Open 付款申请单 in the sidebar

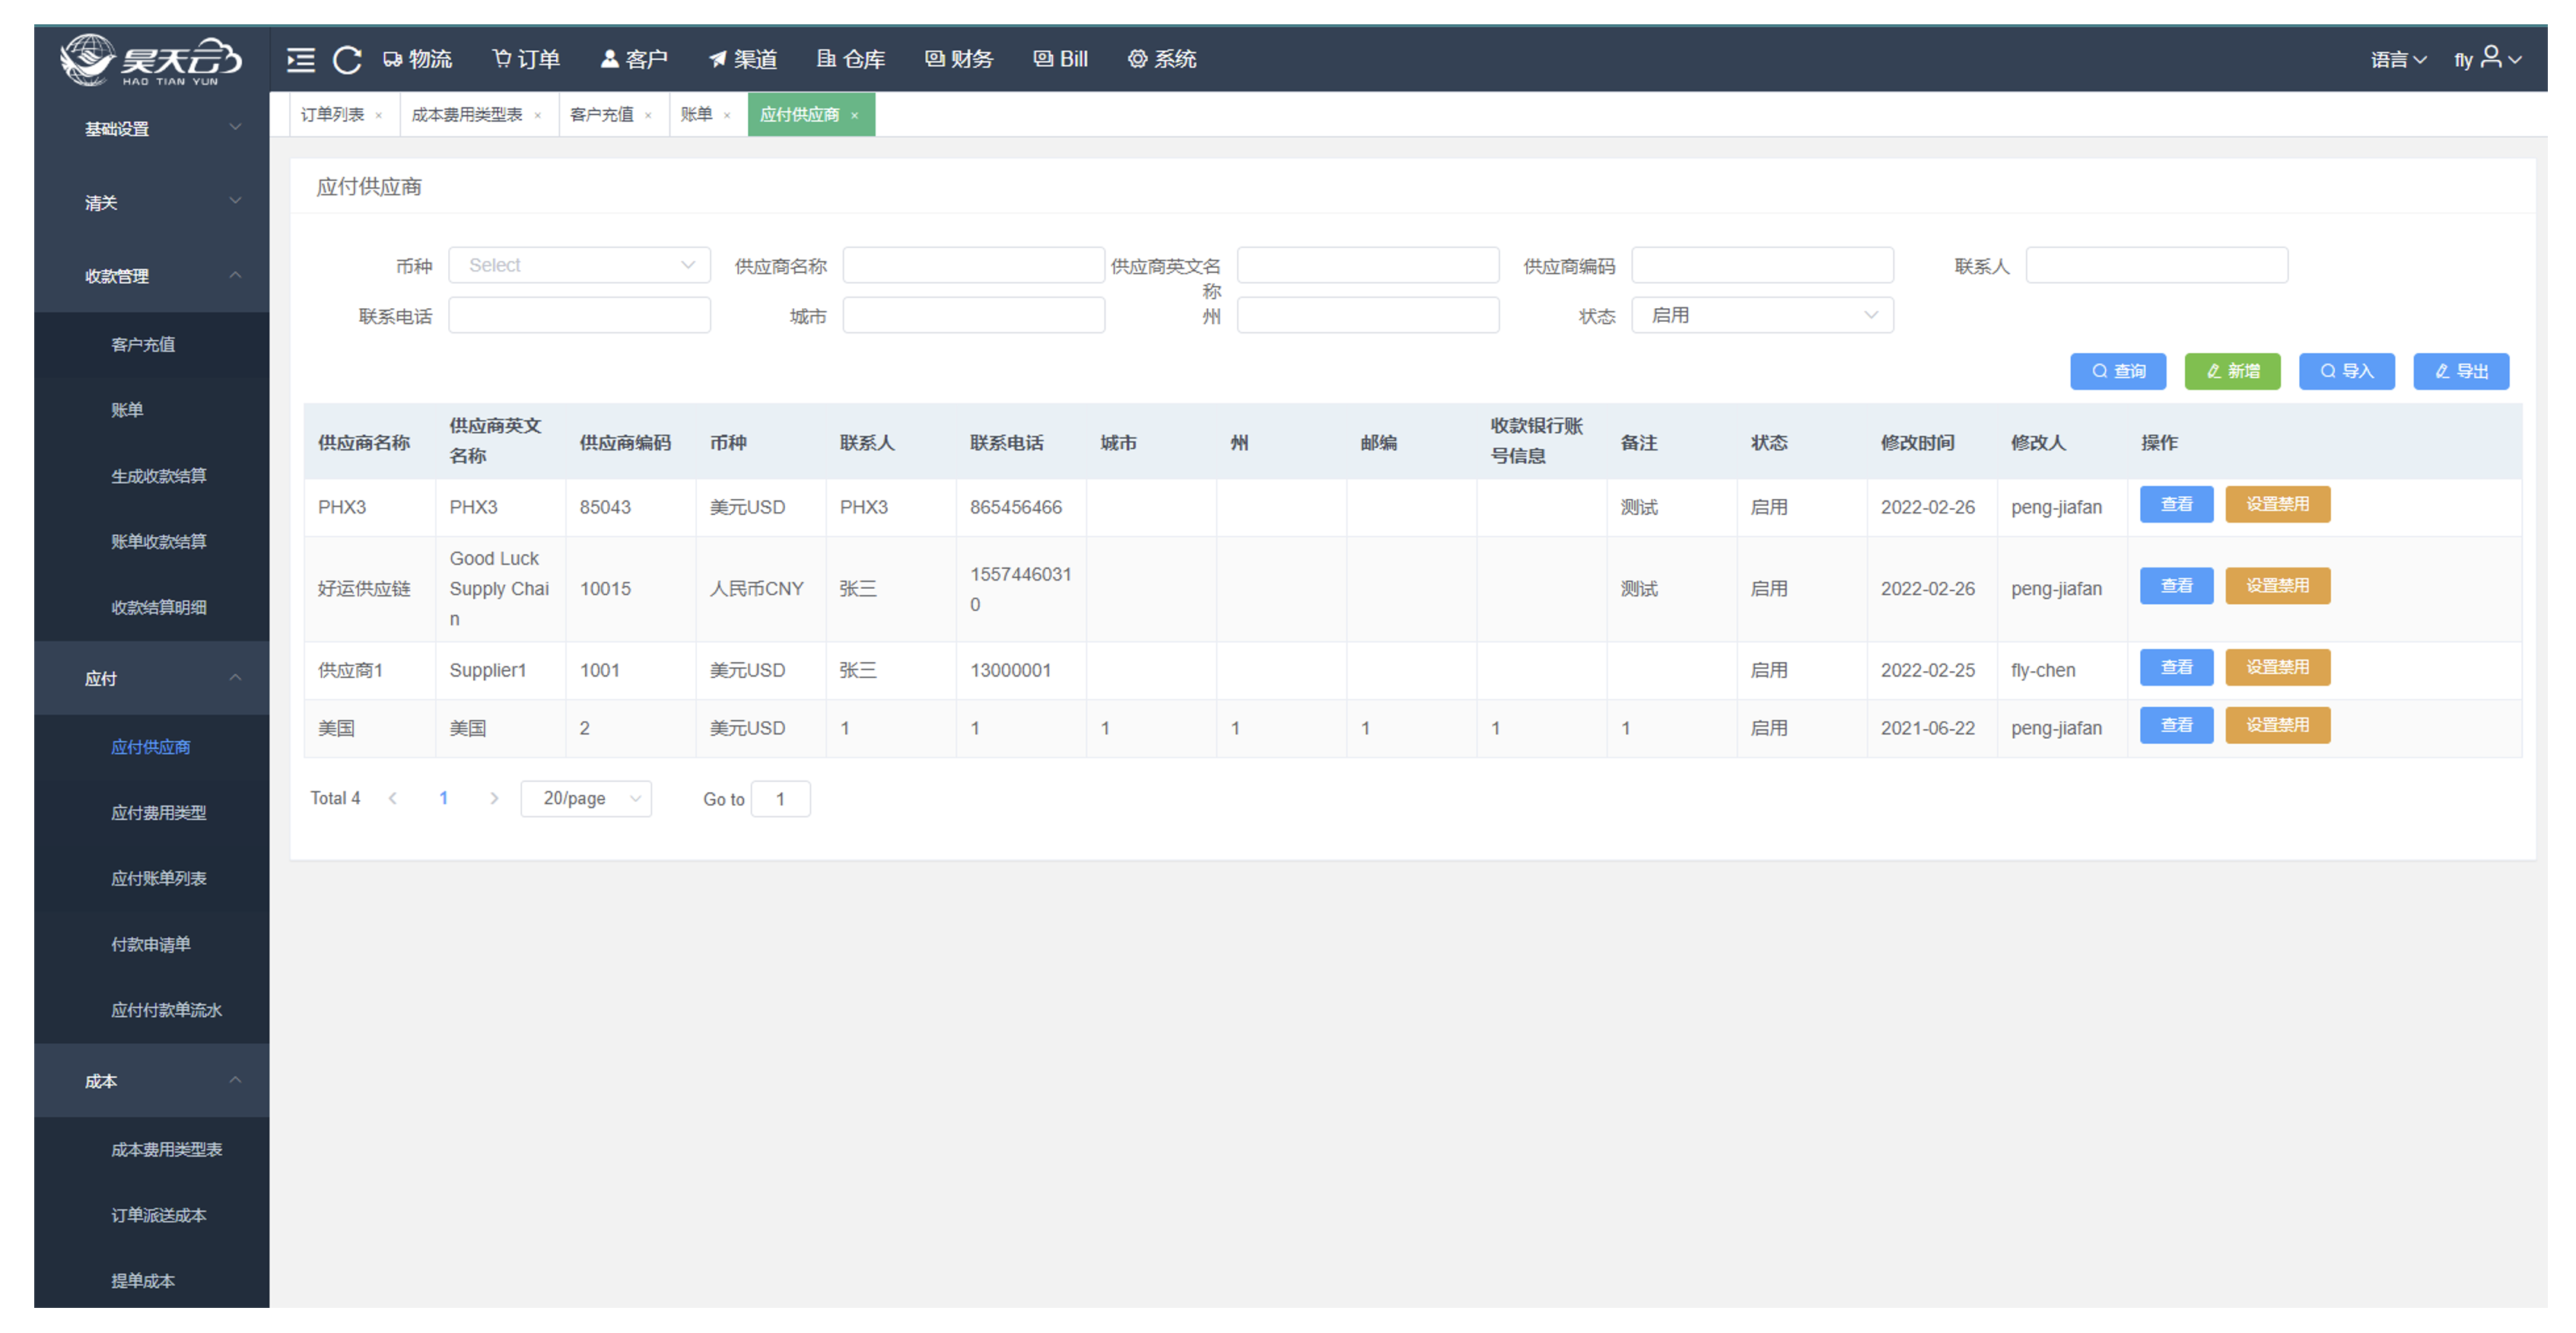click(x=151, y=945)
